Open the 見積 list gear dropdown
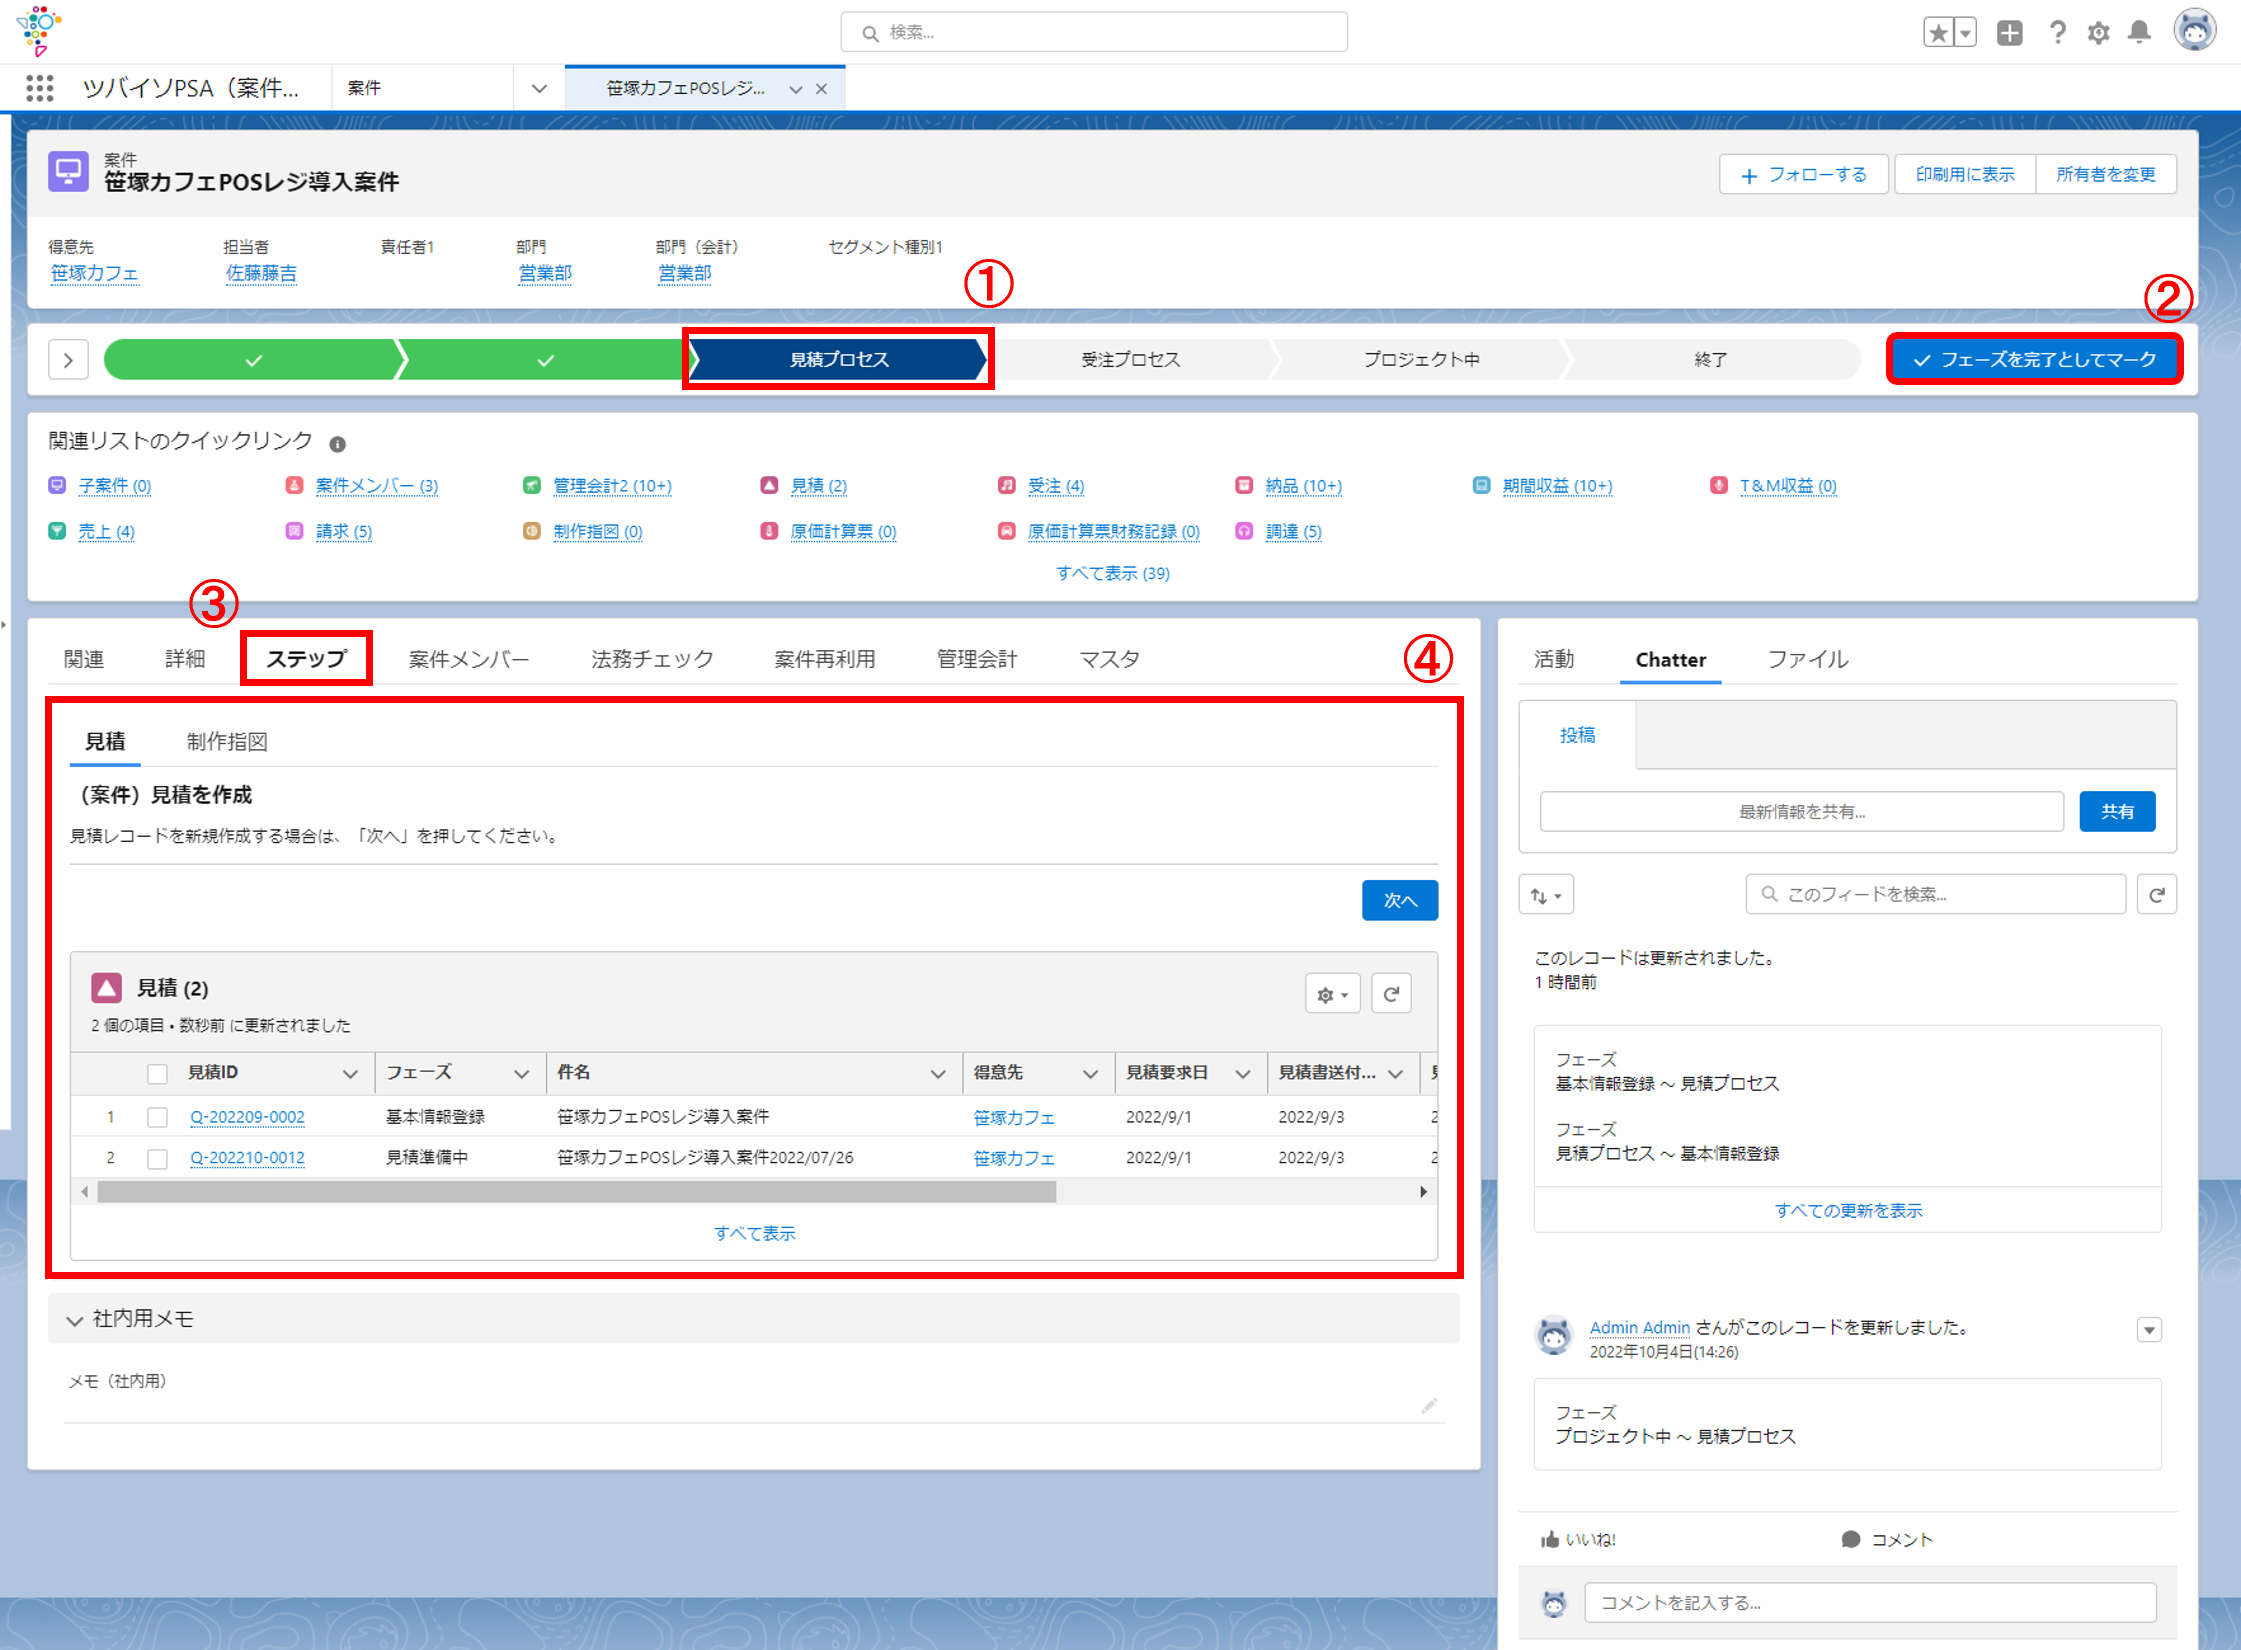This screenshot has width=2241, height=1650. pyautogui.click(x=1332, y=994)
